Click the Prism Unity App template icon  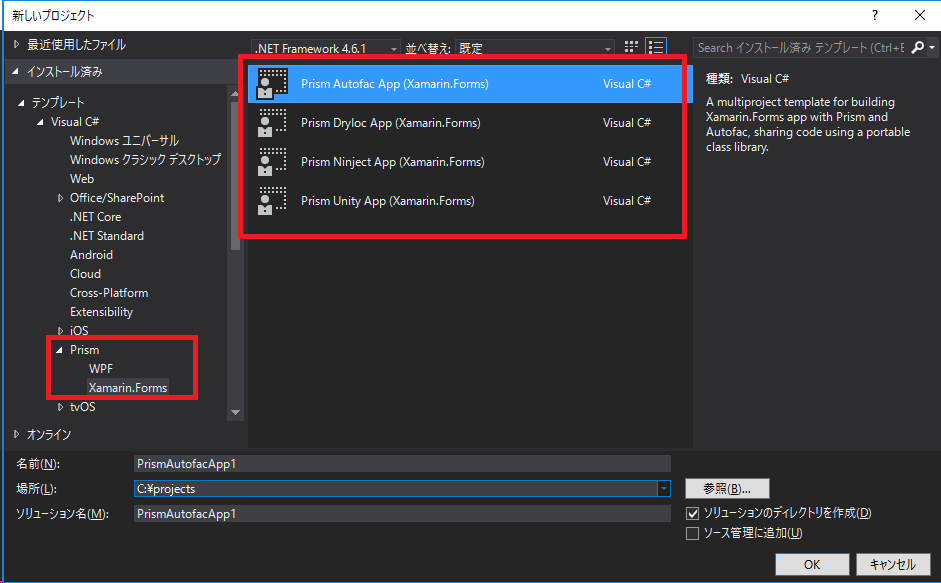click(x=272, y=201)
